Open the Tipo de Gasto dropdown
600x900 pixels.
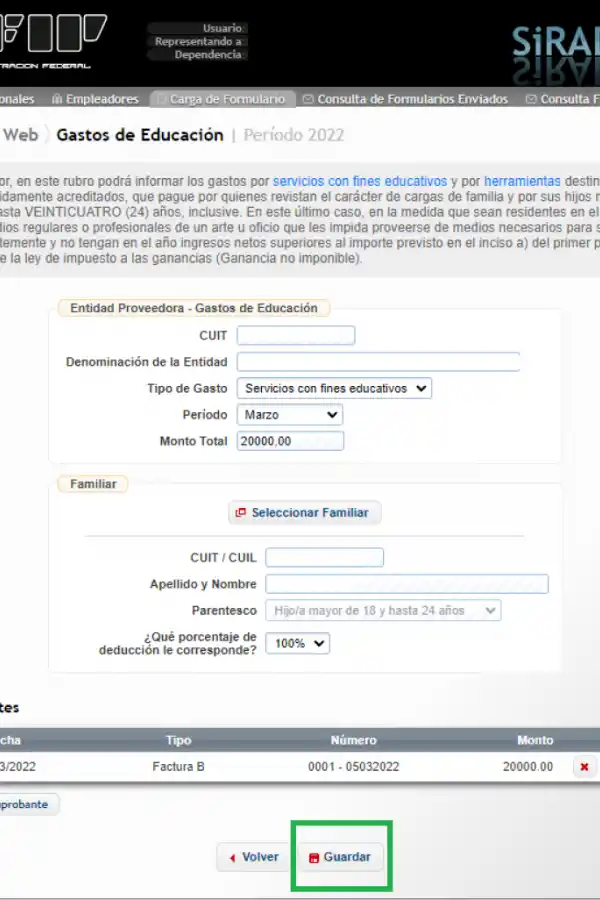click(334, 389)
